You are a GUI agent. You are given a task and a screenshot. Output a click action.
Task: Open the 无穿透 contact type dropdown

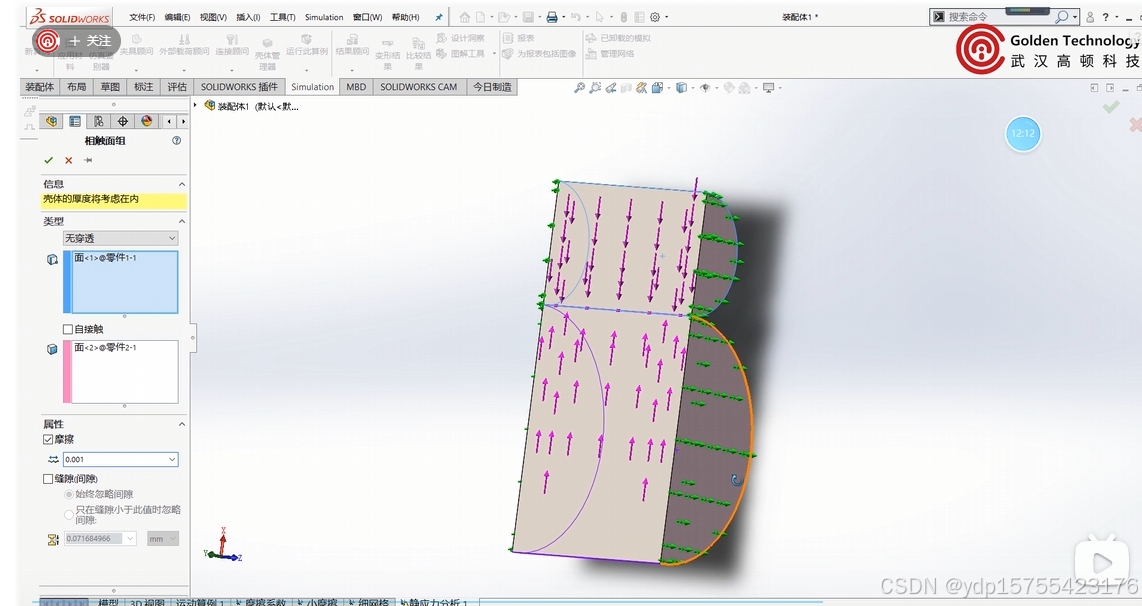121,238
